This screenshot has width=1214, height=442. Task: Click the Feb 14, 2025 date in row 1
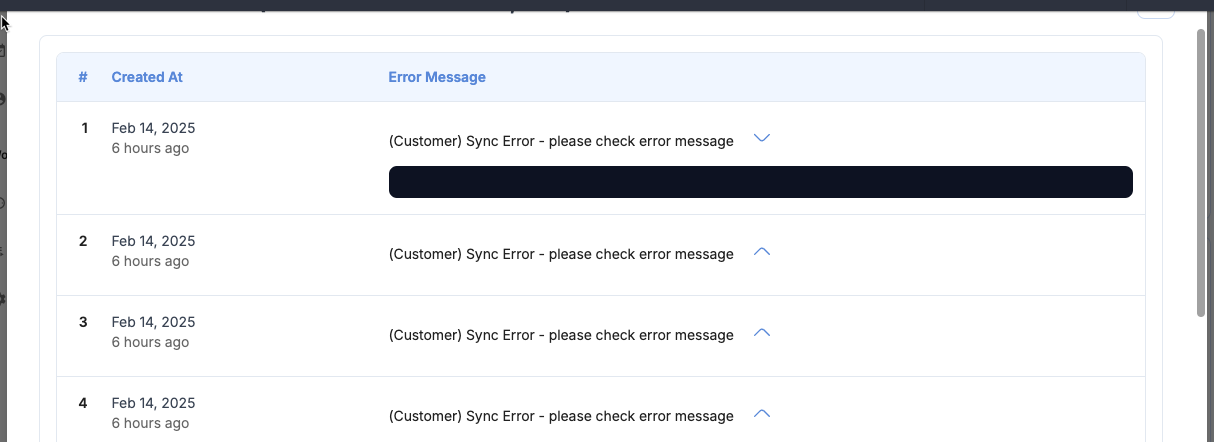click(x=153, y=128)
